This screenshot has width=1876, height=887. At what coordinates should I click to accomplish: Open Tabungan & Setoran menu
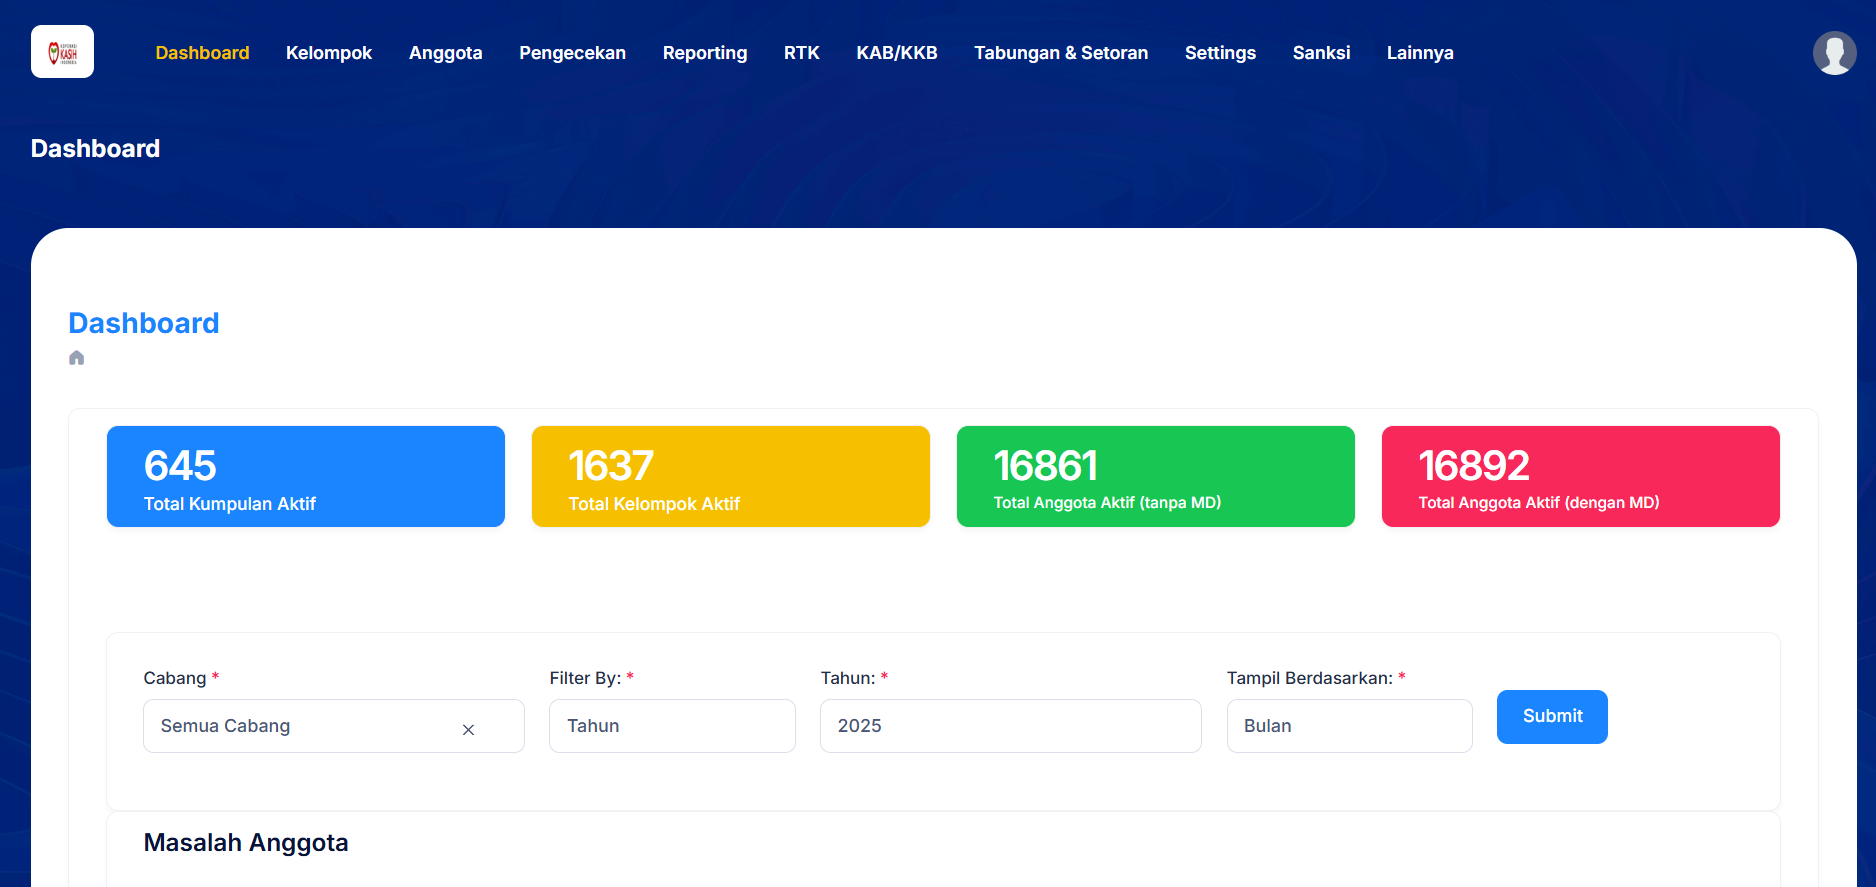pos(1061,53)
